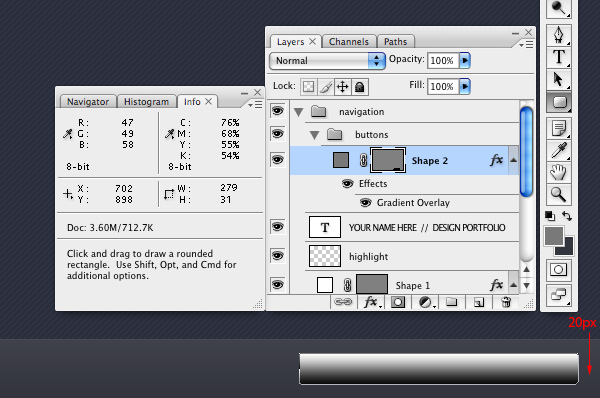Toggle visibility of Shape 2 Effects

pos(347,184)
